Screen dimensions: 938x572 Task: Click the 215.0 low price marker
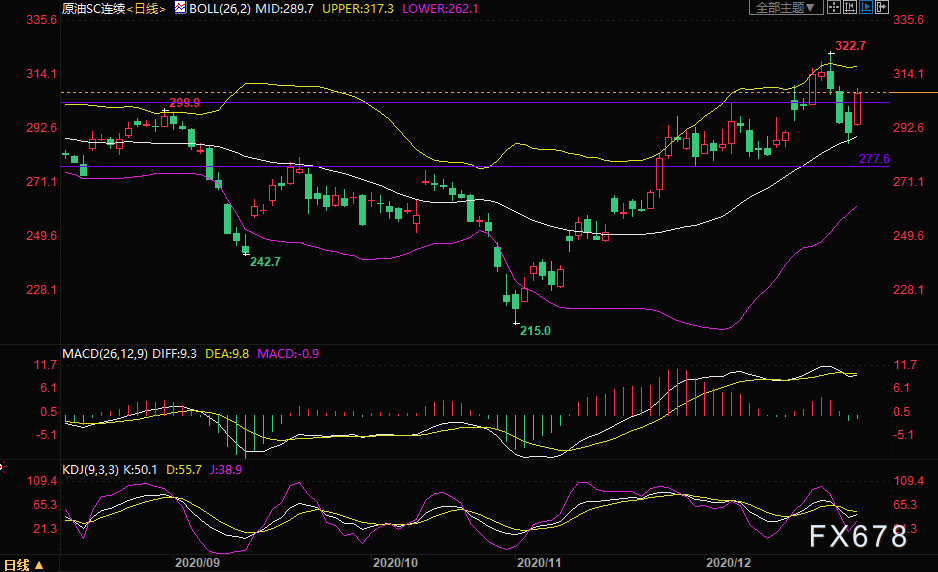(x=535, y=330)
